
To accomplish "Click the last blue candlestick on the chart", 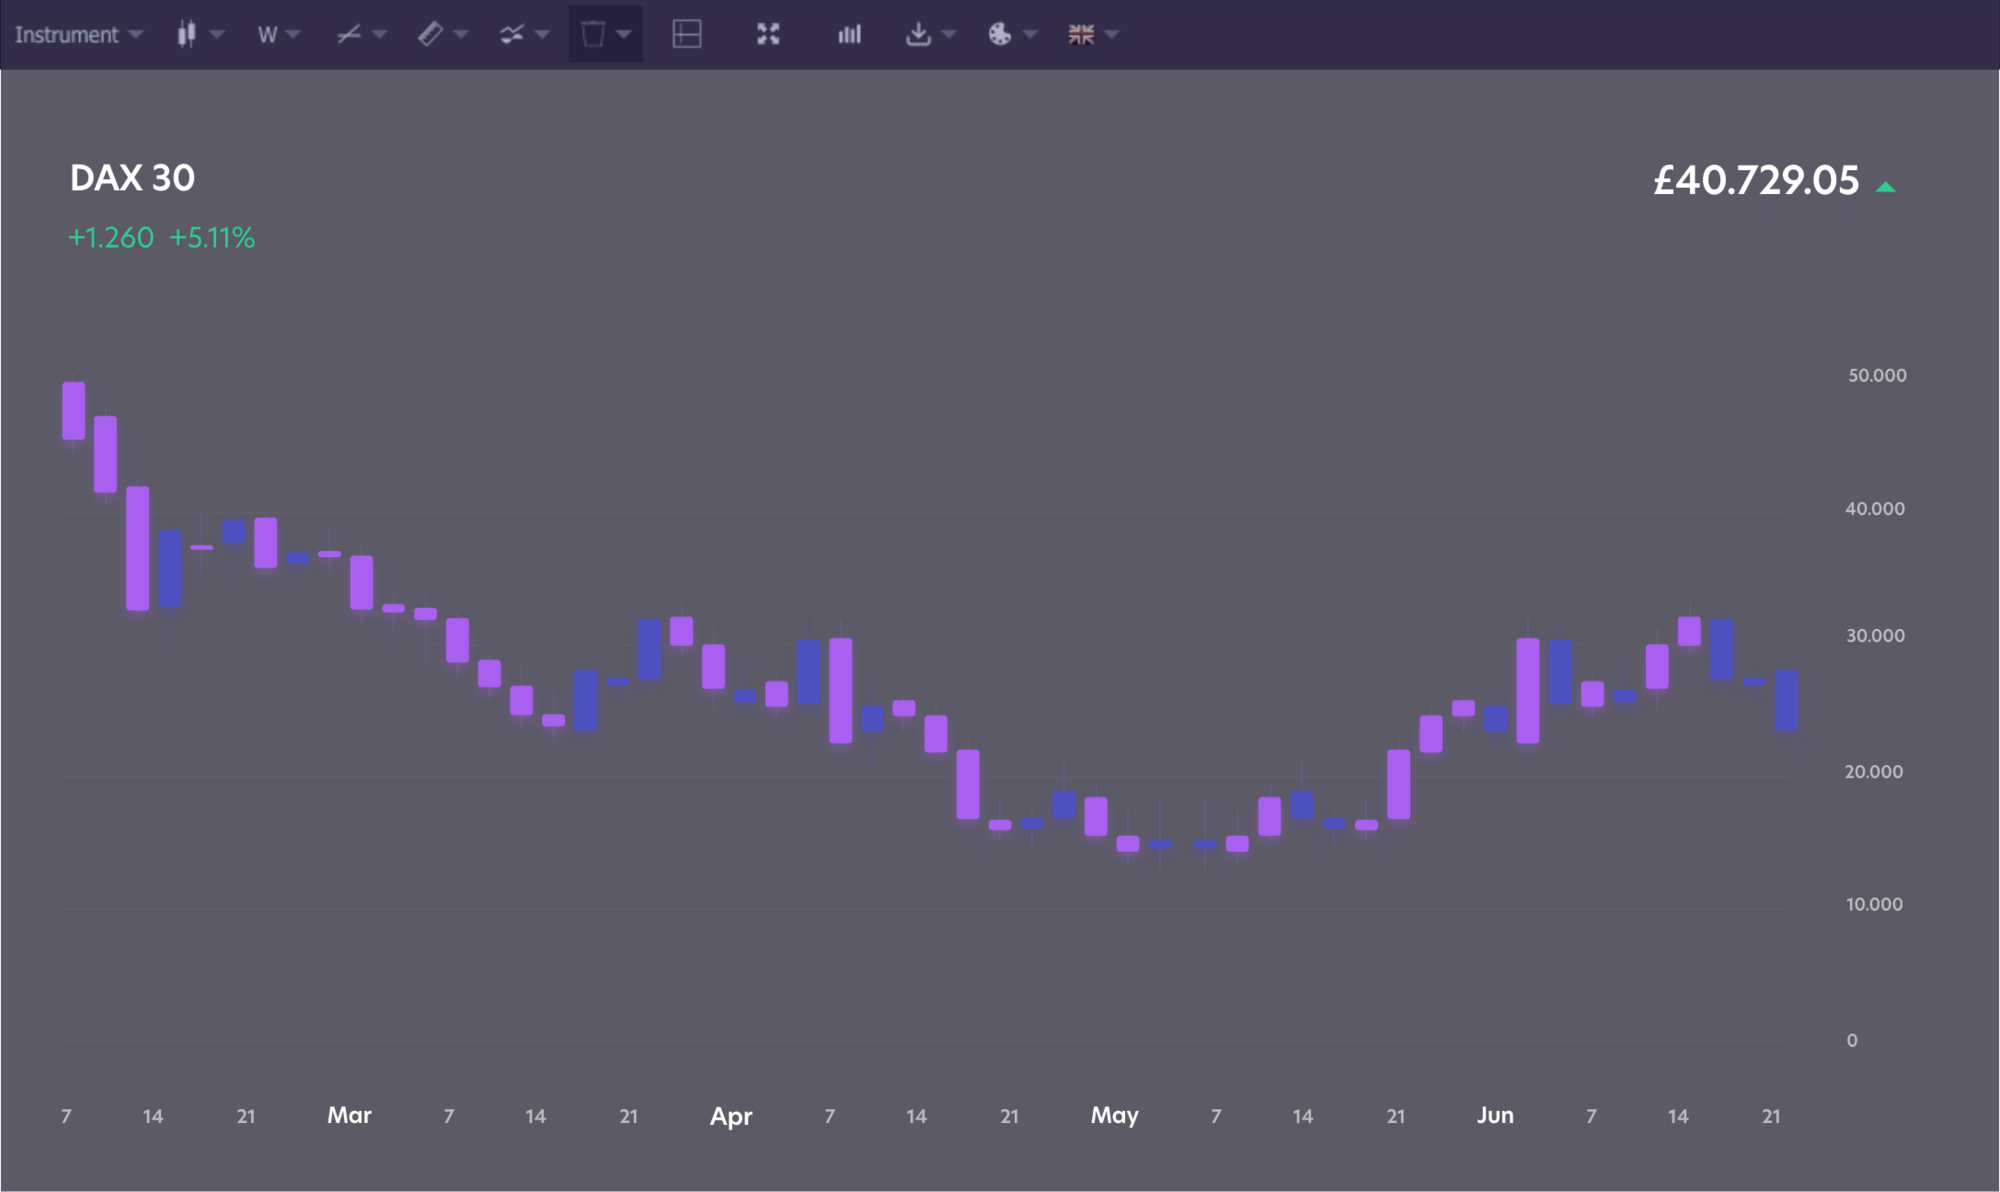I will coord(1786,701).
